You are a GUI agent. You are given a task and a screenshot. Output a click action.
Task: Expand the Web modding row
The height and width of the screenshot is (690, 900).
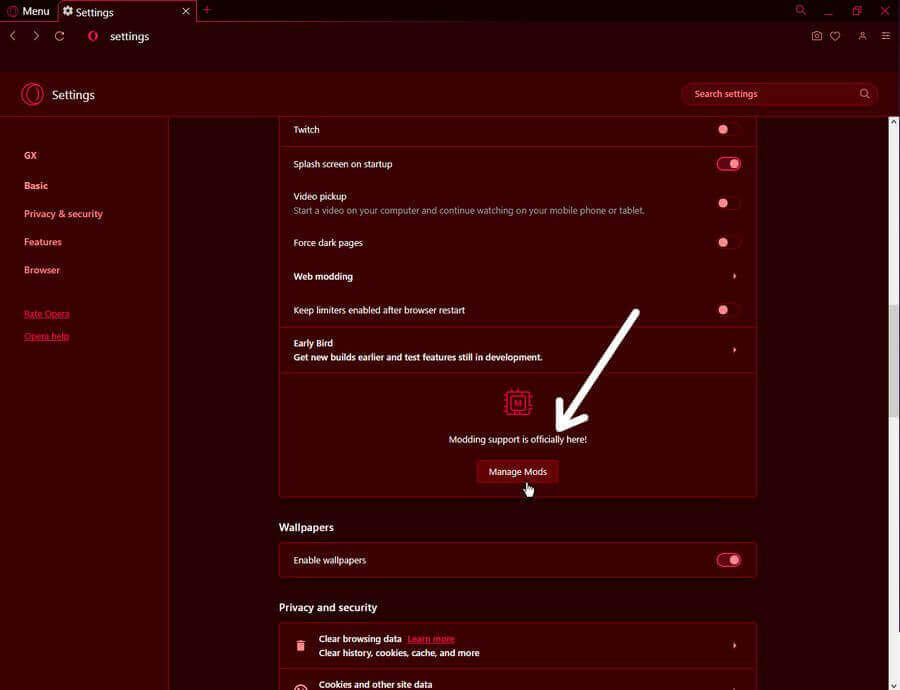point(517,277)
